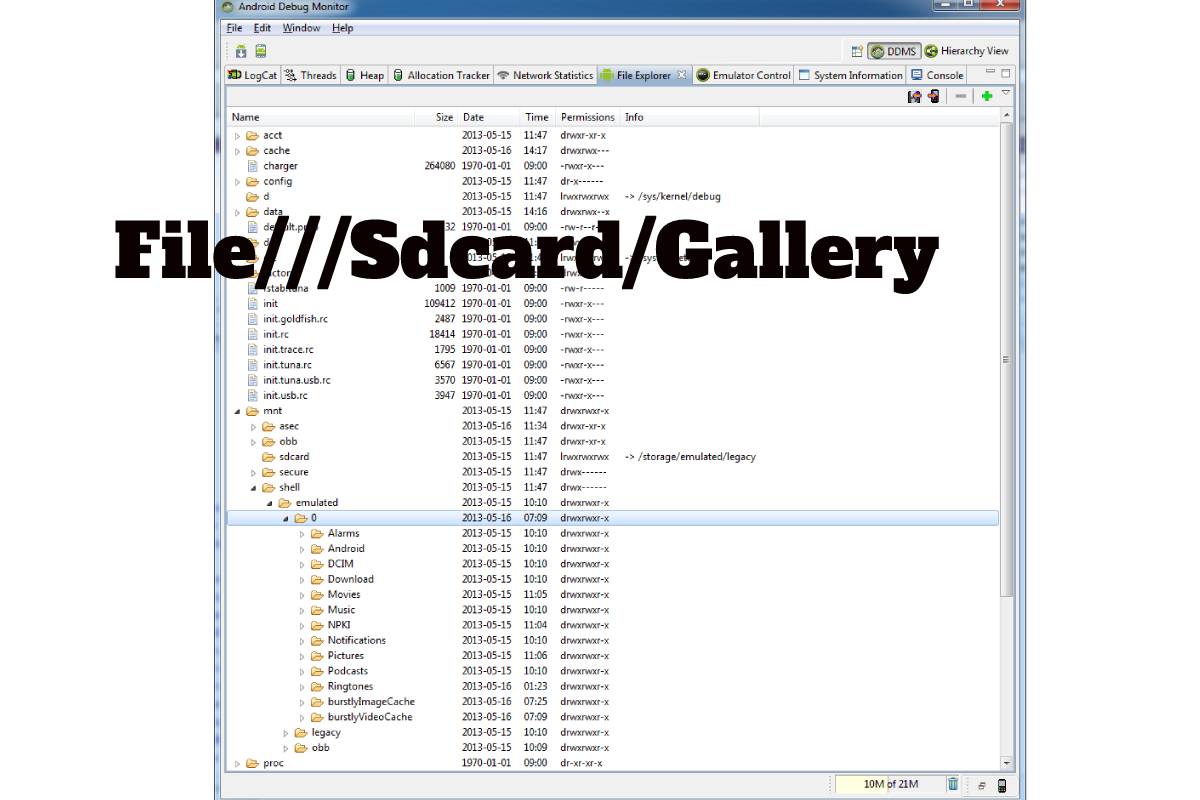
Task: Switch to Hierarchy View perspective
Action: pyautogui.click(x=966, y=51)
